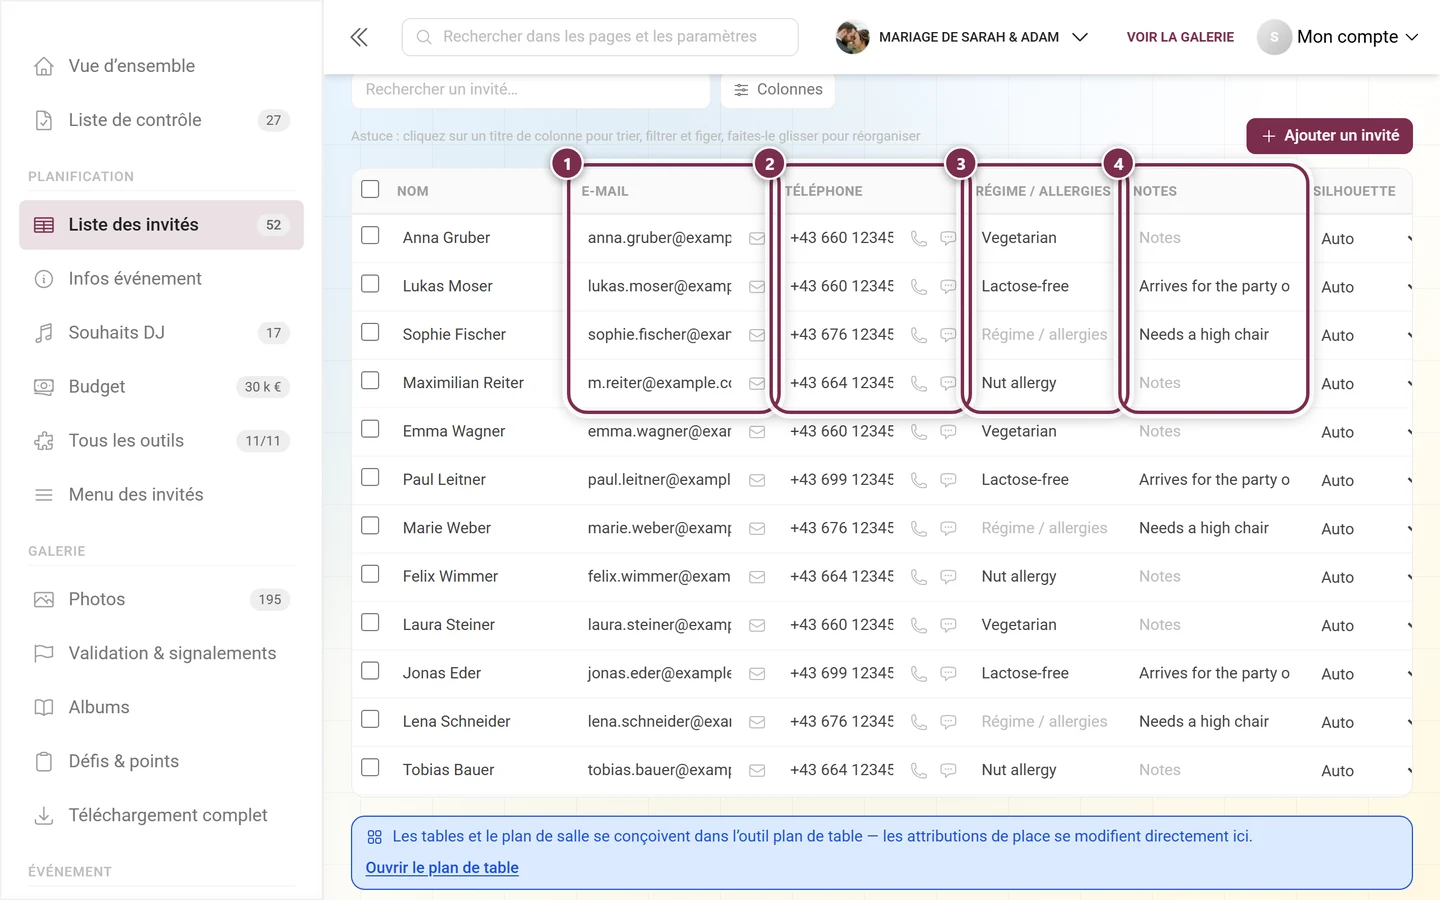Tick the checkbox for Emma Wagner
Image resolution: width=1440 pixels, height=900 pixels.
pos(370,429)
